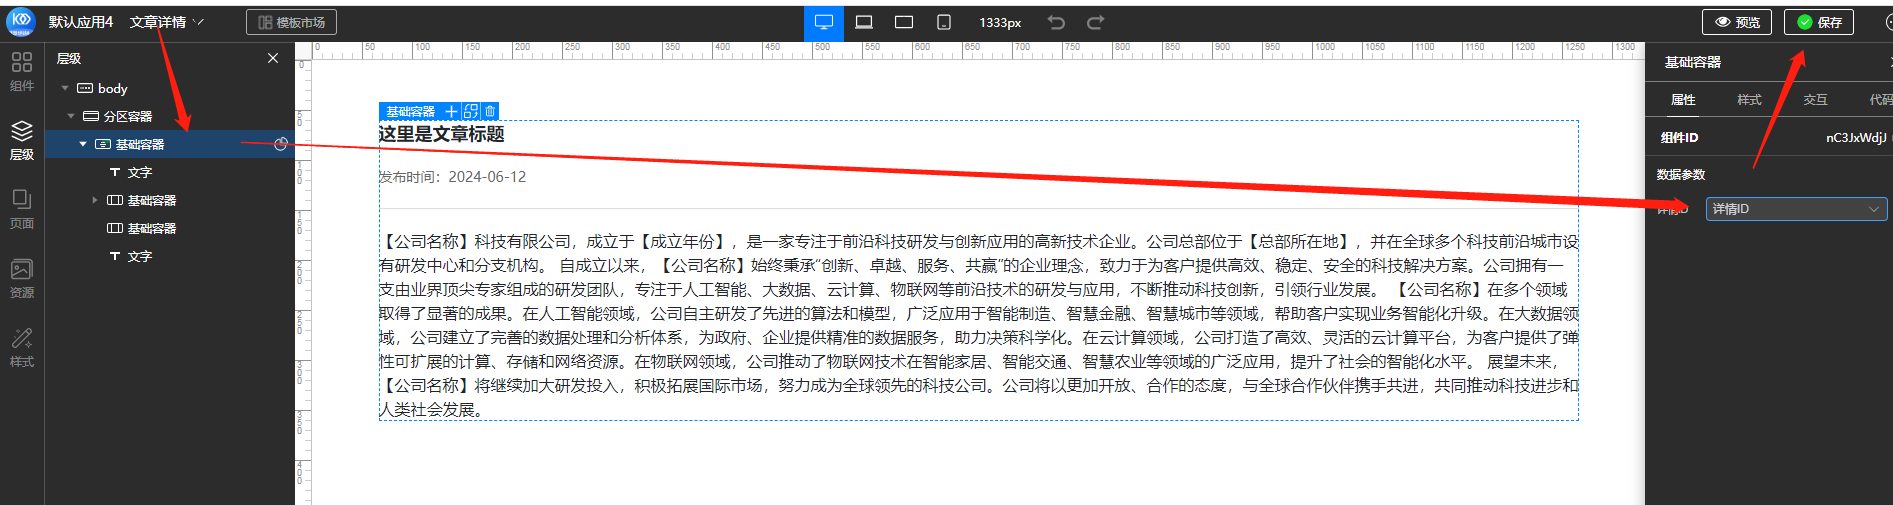Click the data-binding icon on selected 基础容器 row
This screenshot has width=1893, height=505.
(281, 144)
